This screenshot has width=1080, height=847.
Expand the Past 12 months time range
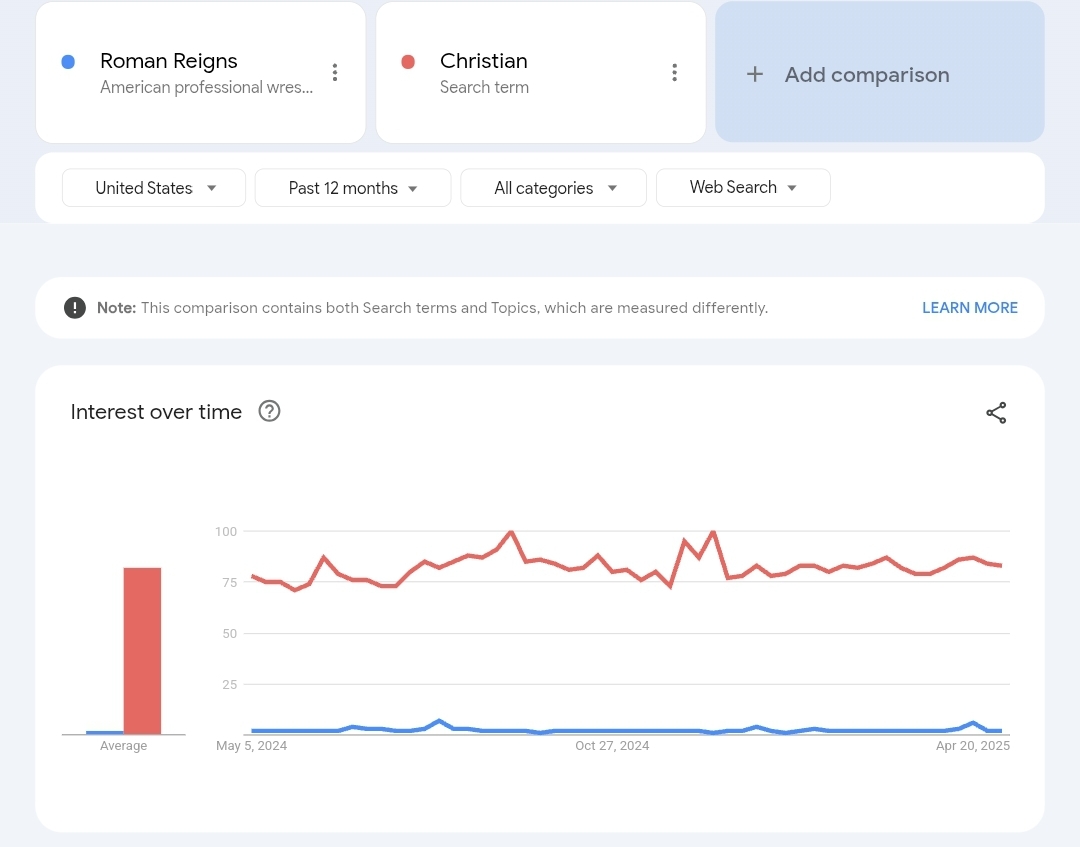[353, 188]
